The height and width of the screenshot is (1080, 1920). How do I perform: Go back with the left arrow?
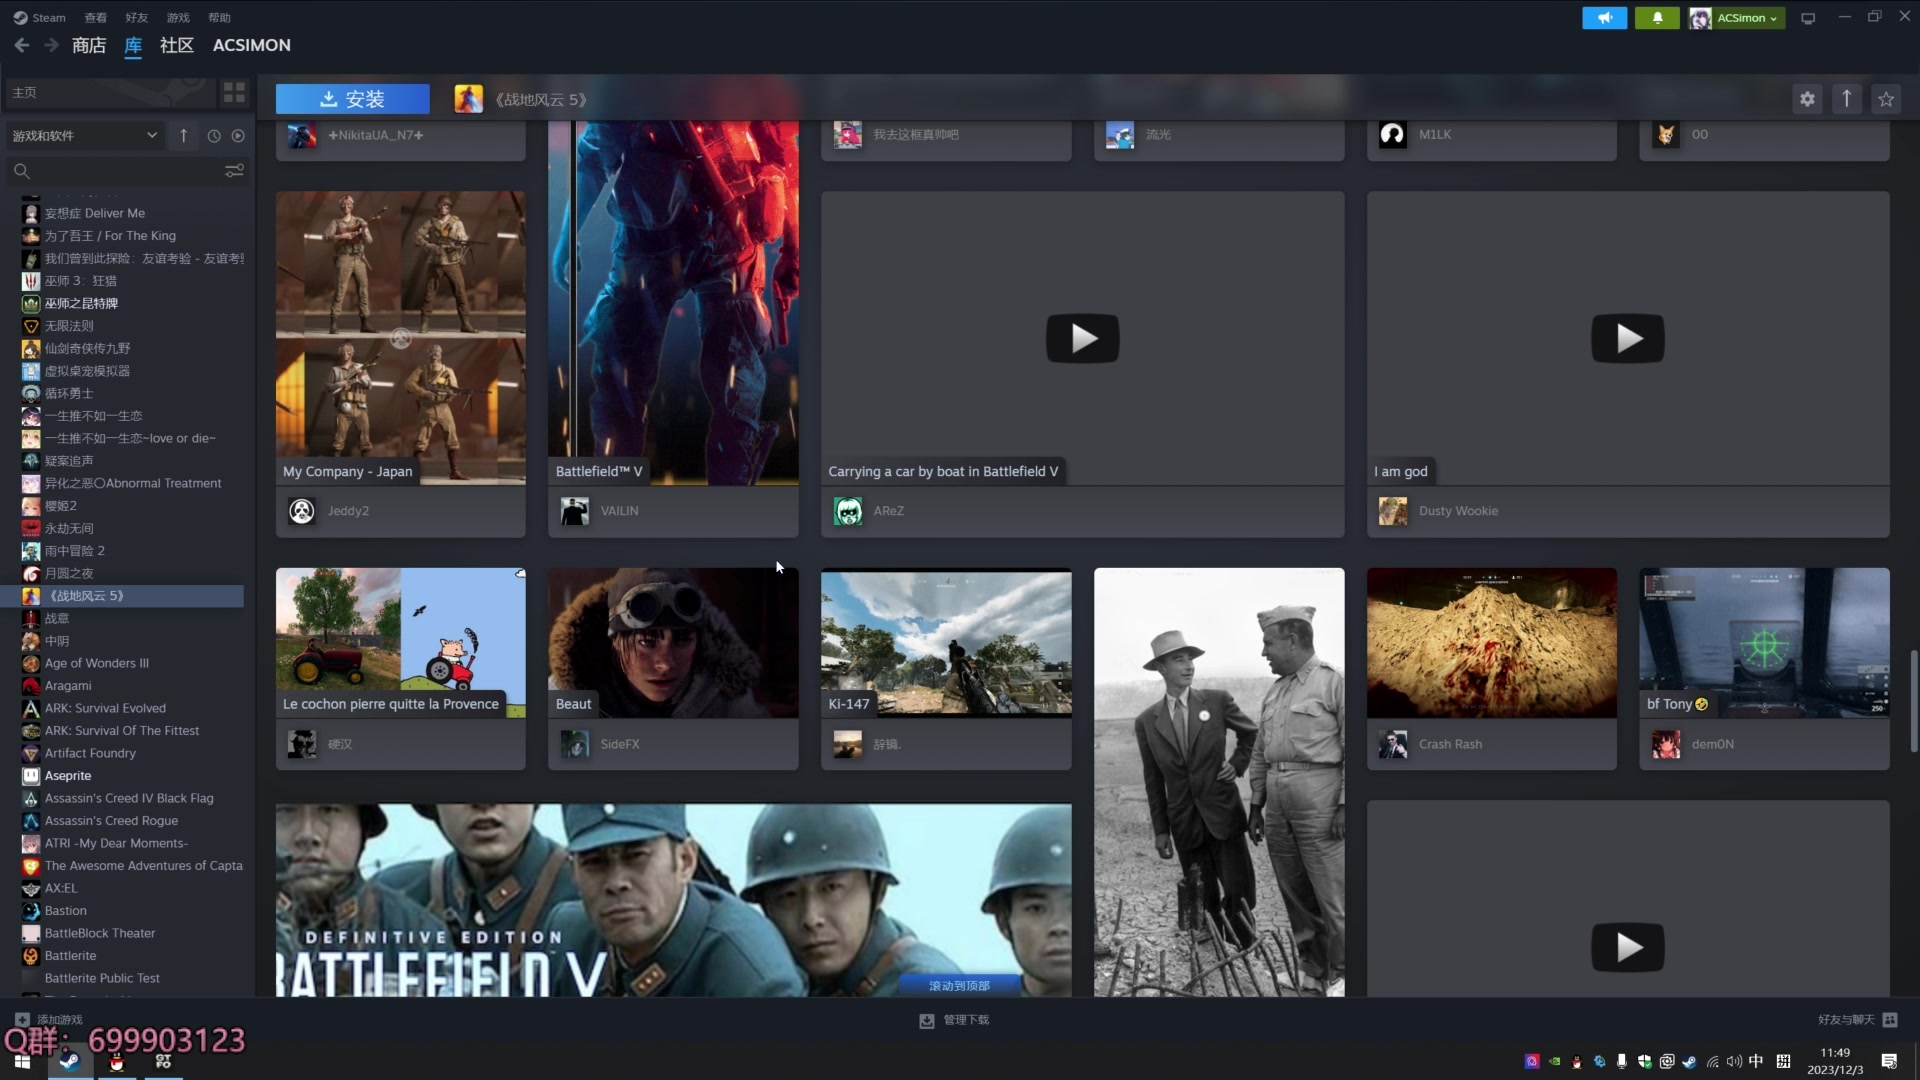click(22, 45)
